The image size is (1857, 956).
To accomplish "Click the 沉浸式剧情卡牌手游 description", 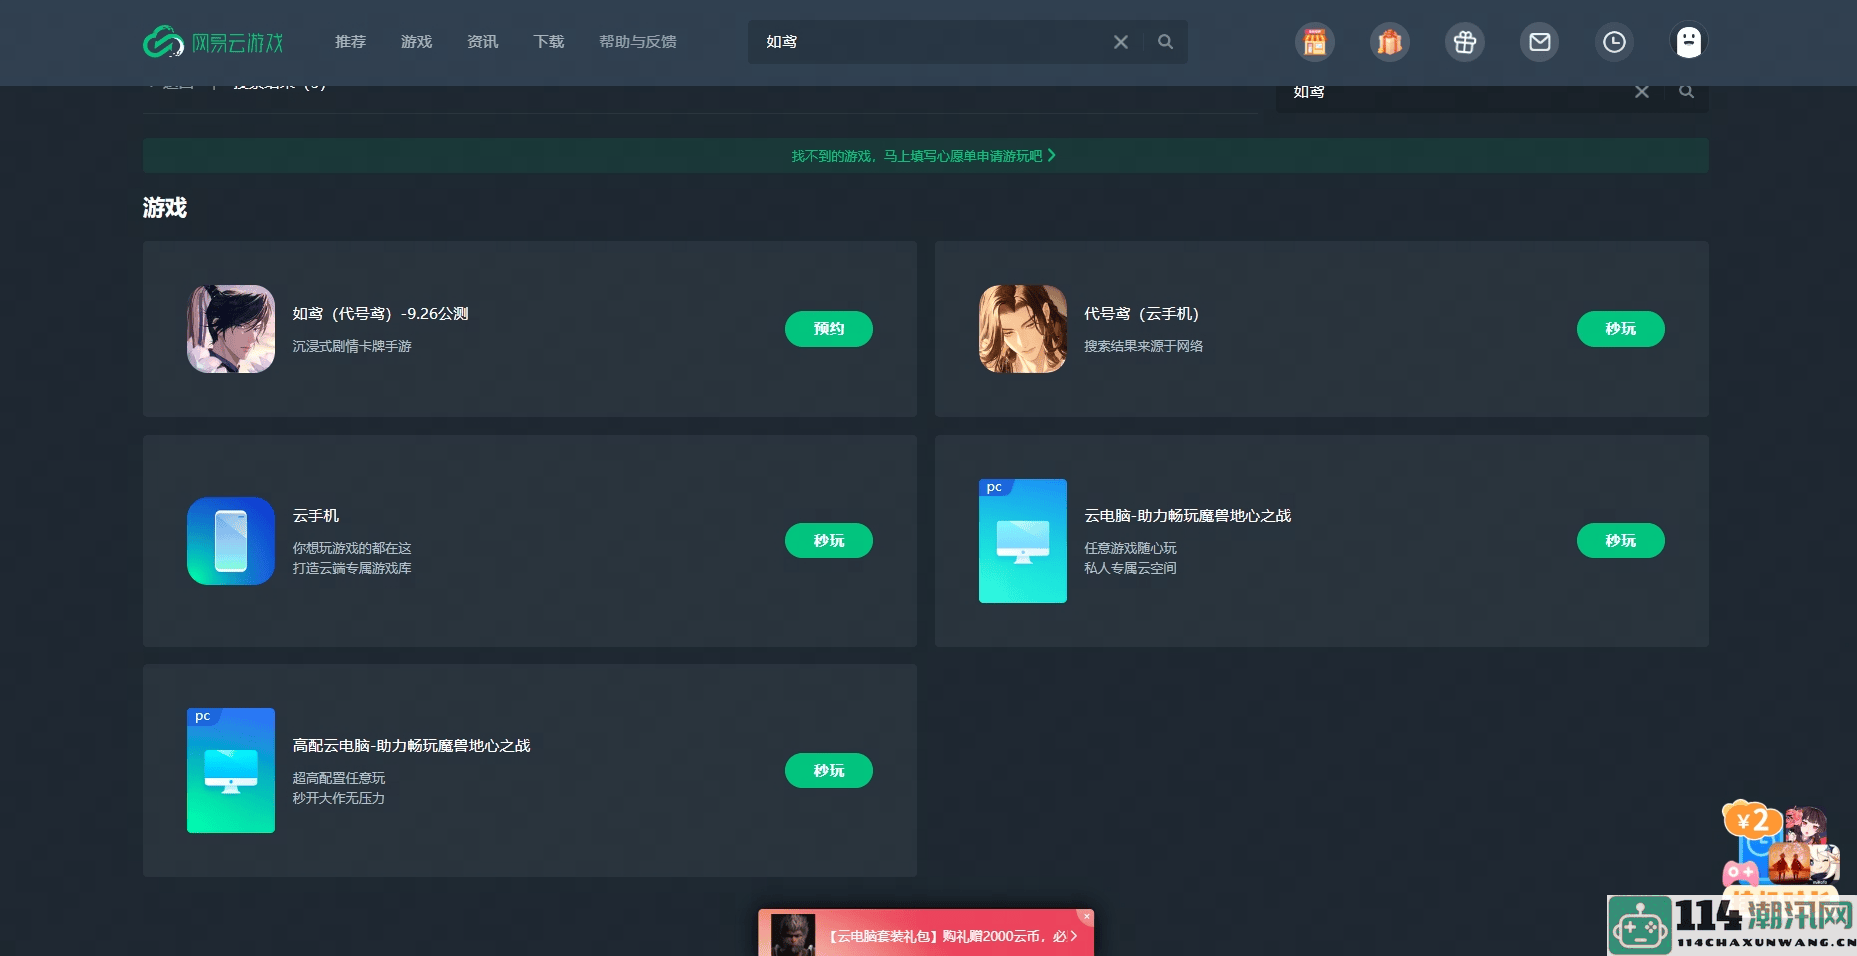I will tap(352, 346).
